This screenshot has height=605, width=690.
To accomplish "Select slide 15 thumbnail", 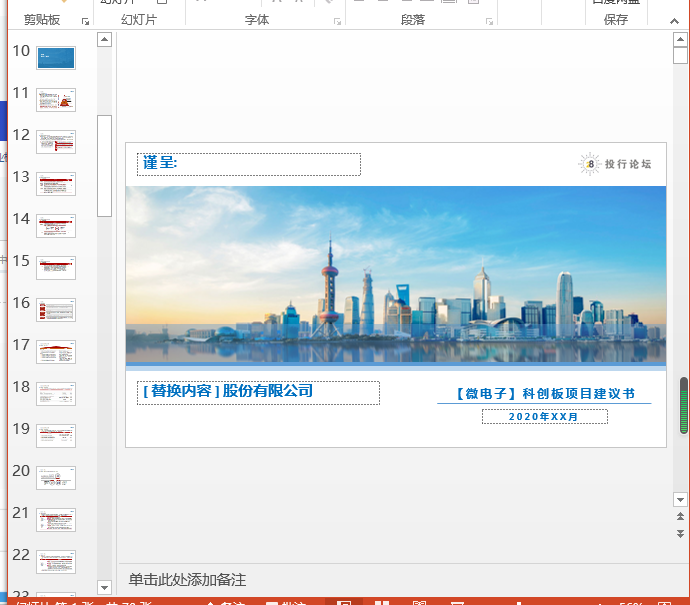I will coord(56,268).
